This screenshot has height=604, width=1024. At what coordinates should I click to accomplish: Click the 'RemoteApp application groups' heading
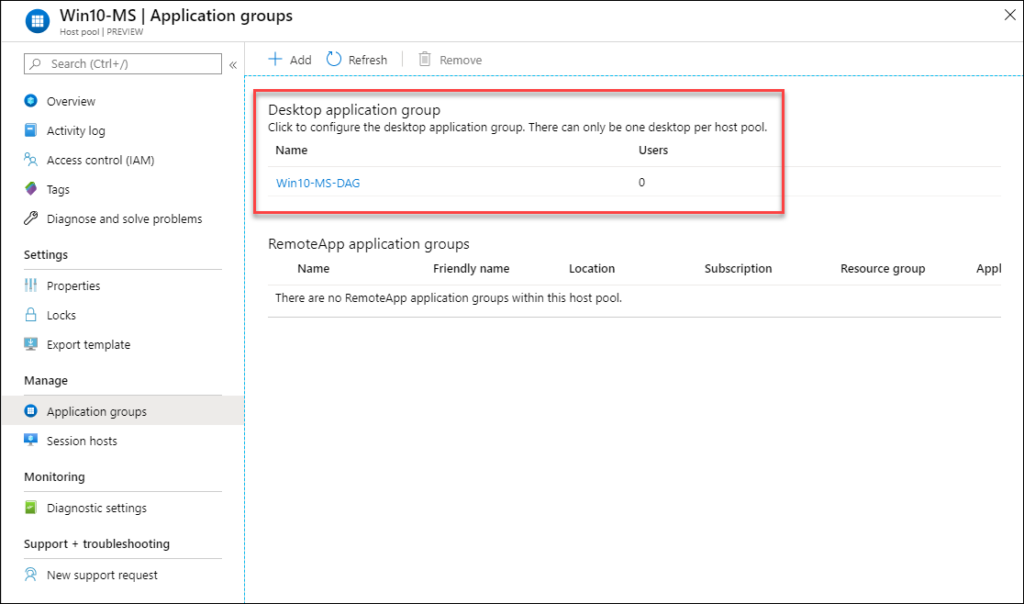pos(368,244)
